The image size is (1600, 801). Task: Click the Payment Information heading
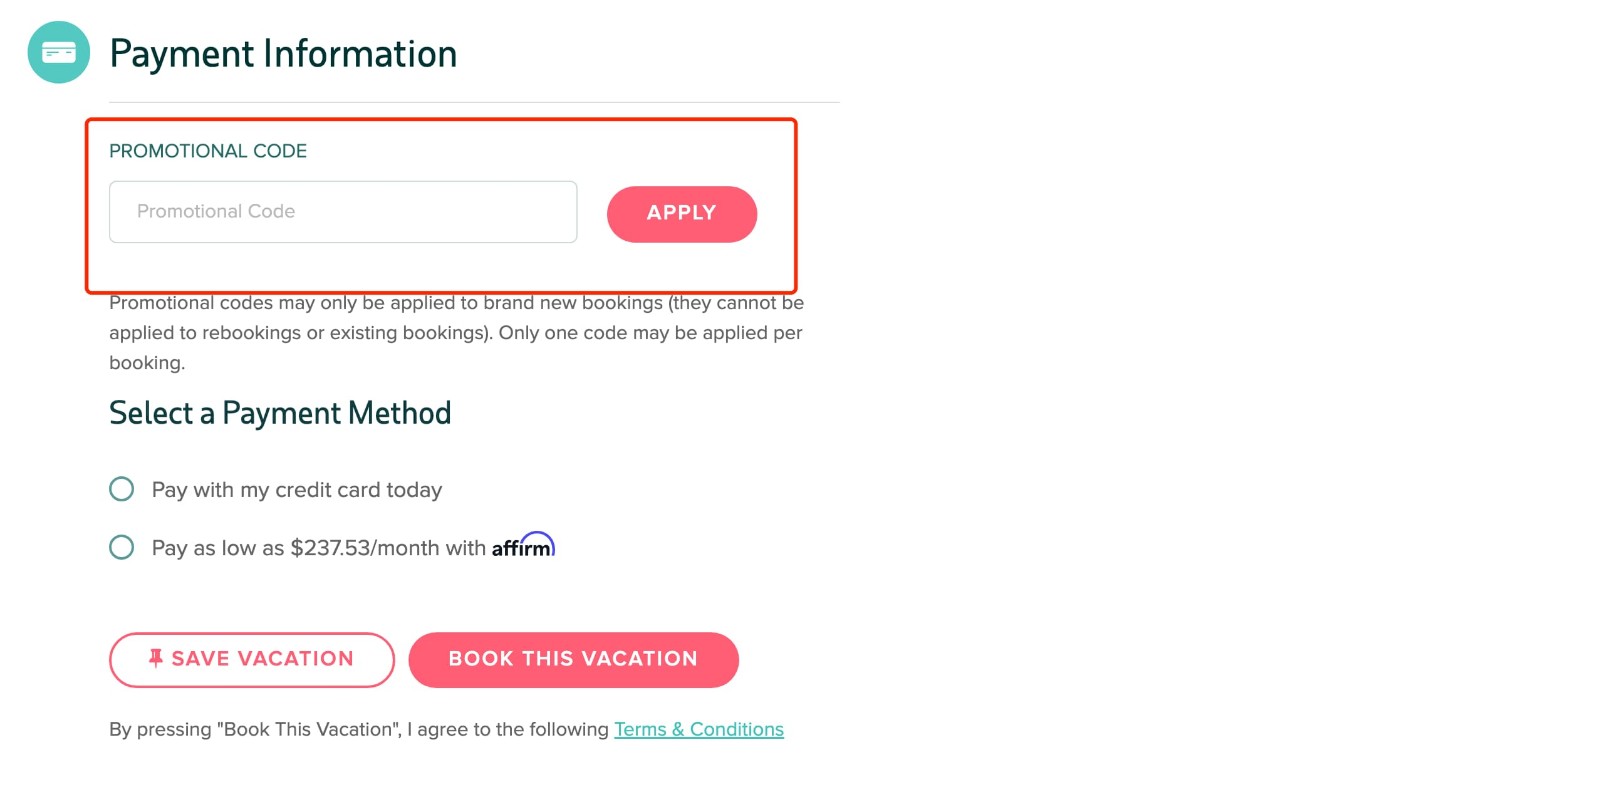point(283,53)
